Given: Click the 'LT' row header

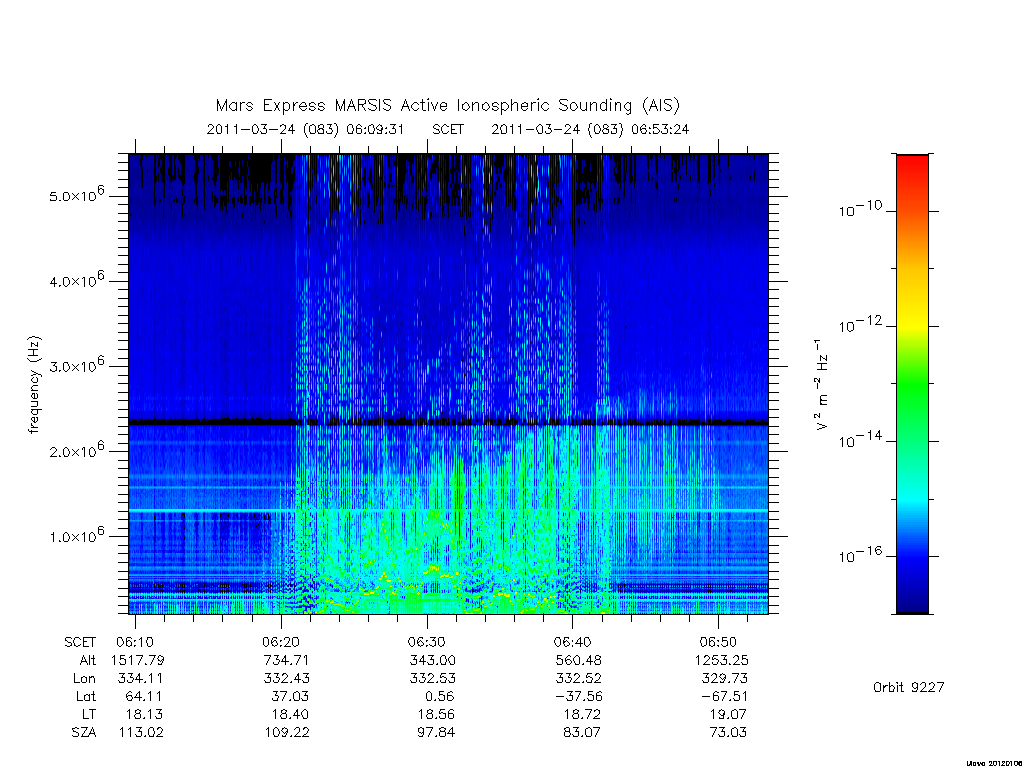Looking at the screenshot, I should (89, 714).
